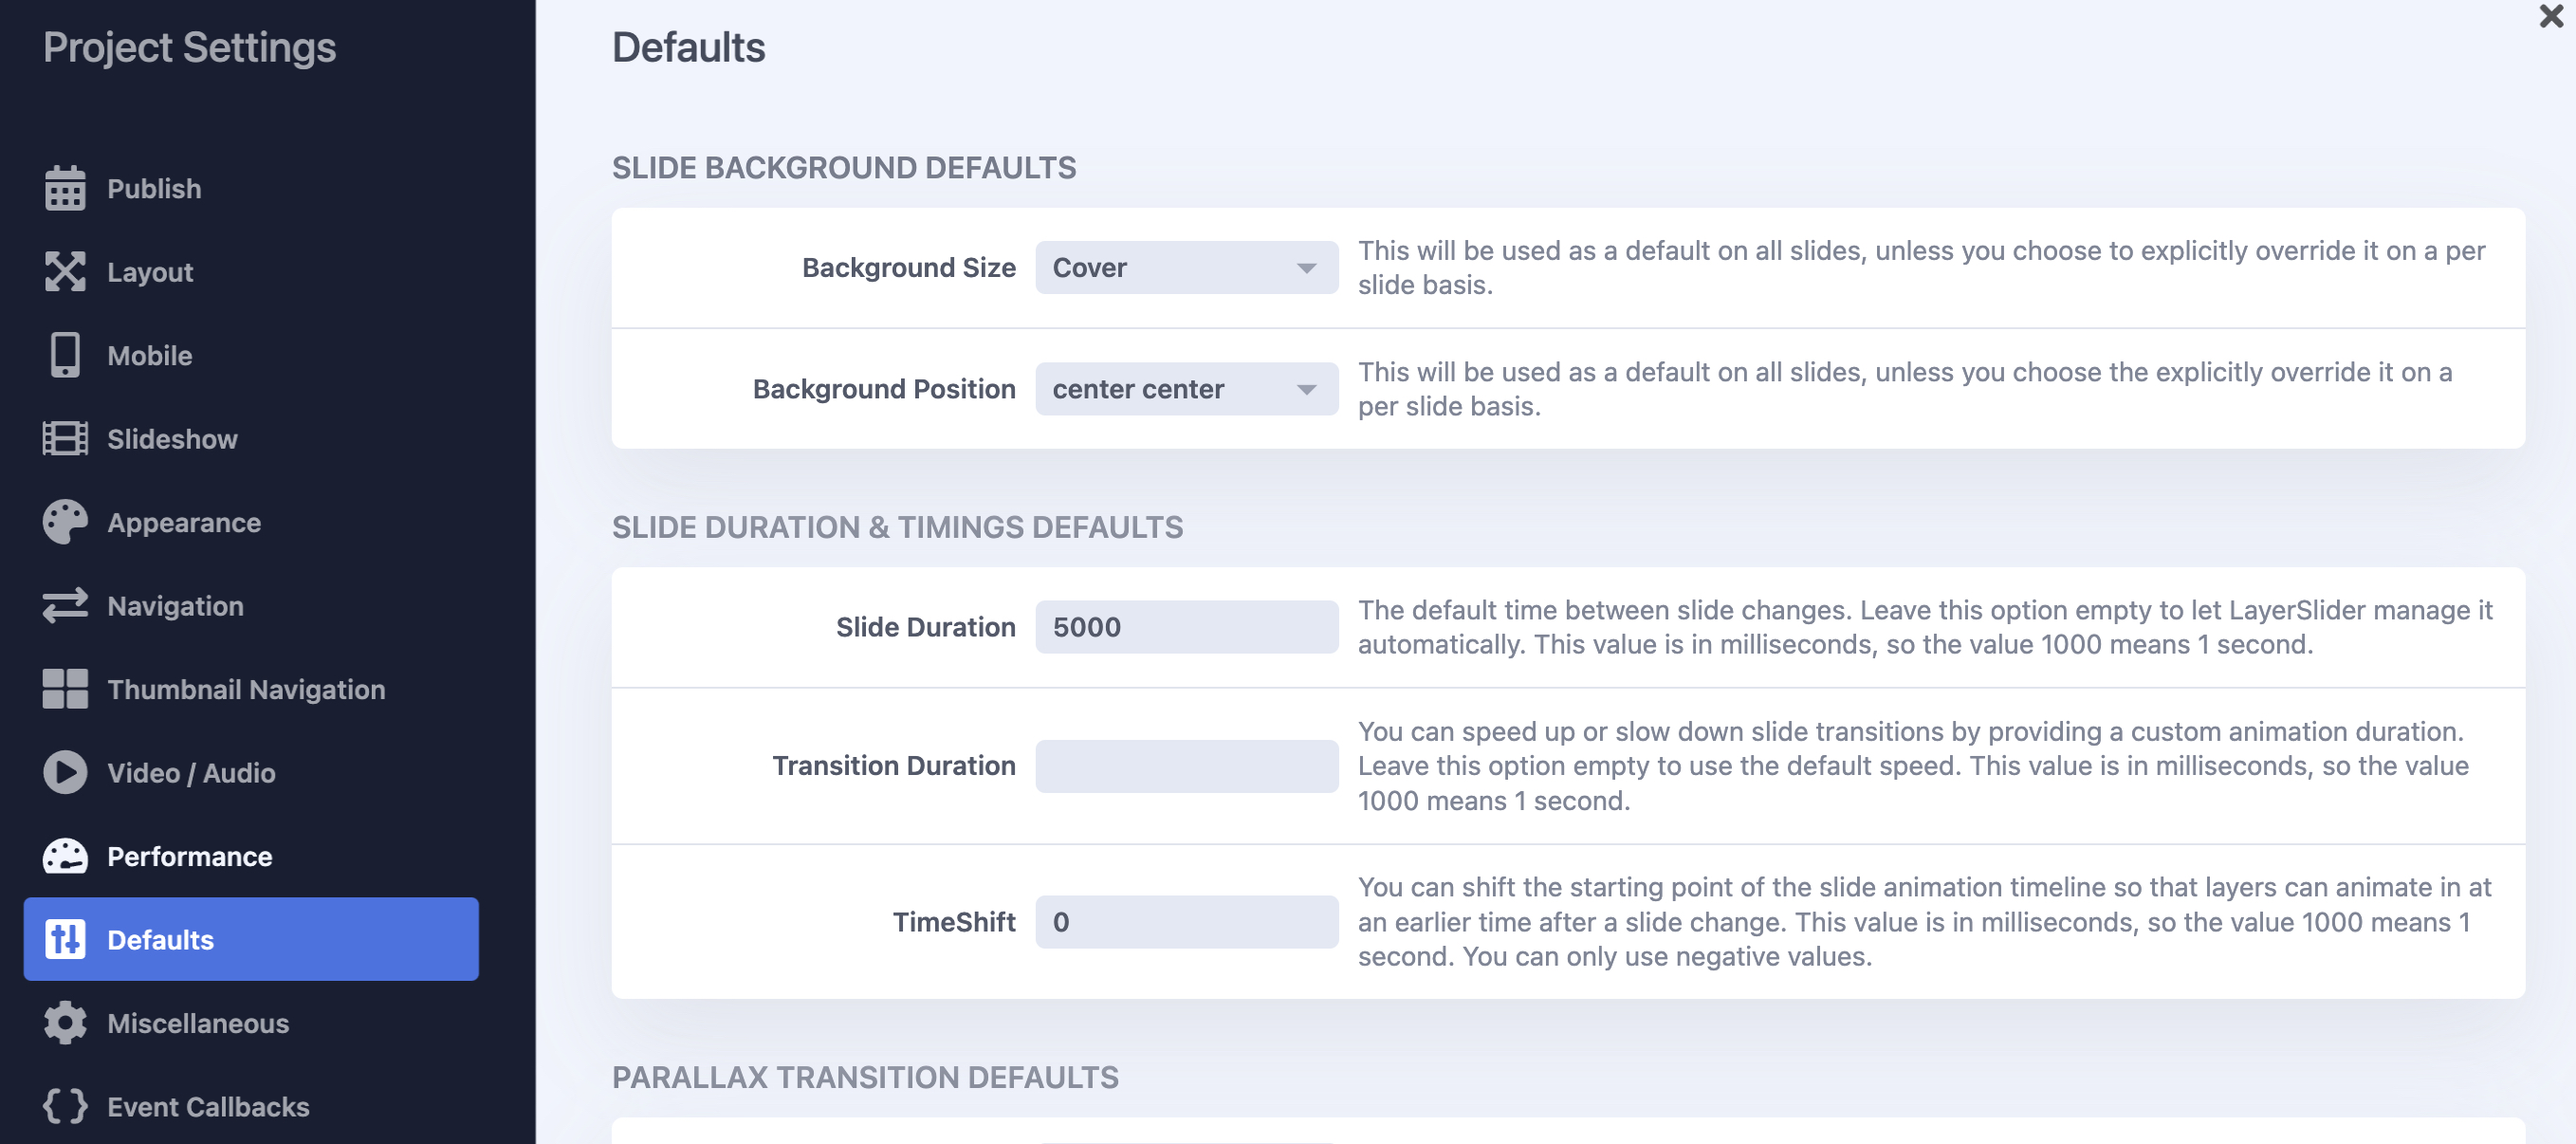Click the Thumbnail Navigation grid icon
Screen dimensions: 2576x1144
click(65, 689)
